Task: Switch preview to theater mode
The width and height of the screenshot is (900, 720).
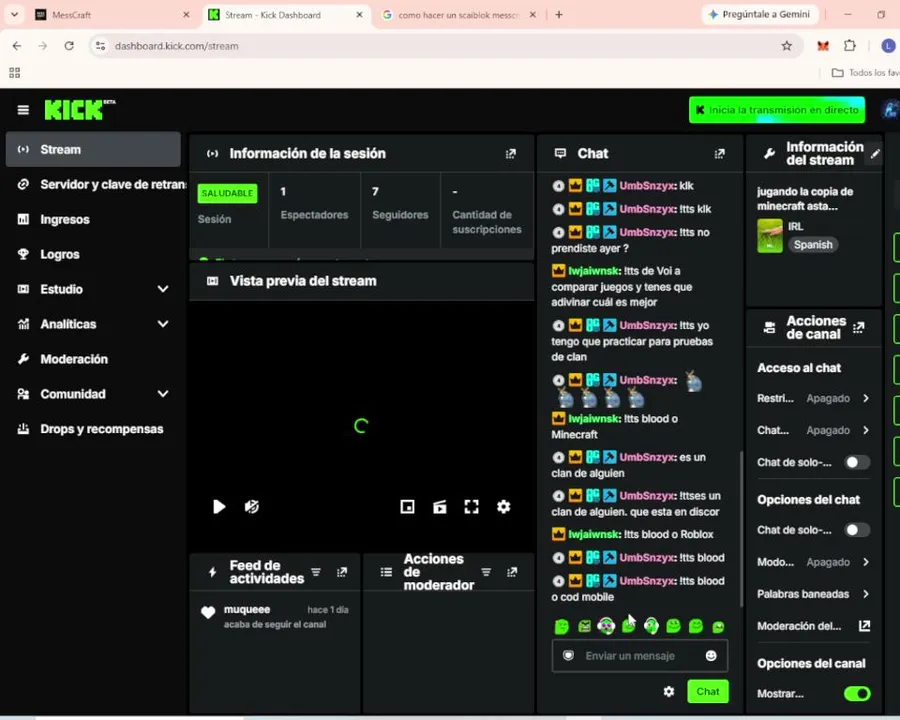Action: [x=440, y=506]
